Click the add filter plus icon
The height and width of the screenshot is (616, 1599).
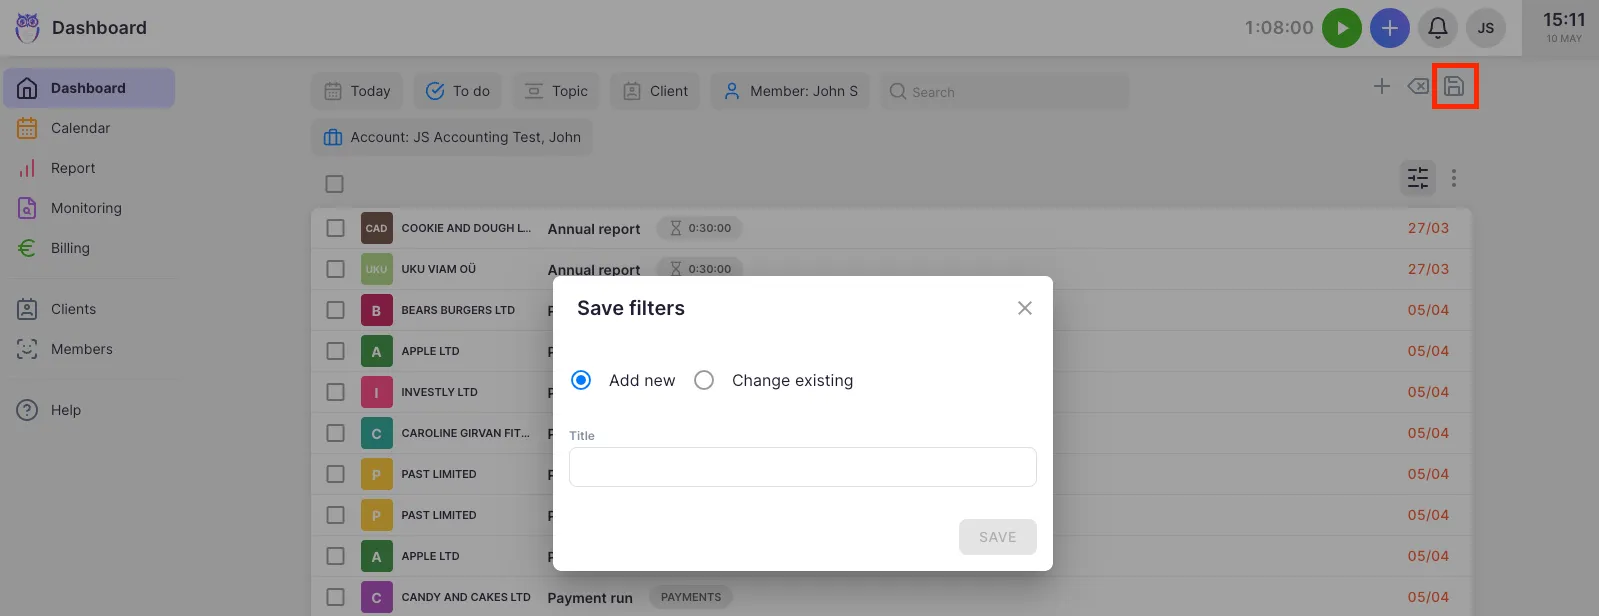click(x=1382, y=87)
